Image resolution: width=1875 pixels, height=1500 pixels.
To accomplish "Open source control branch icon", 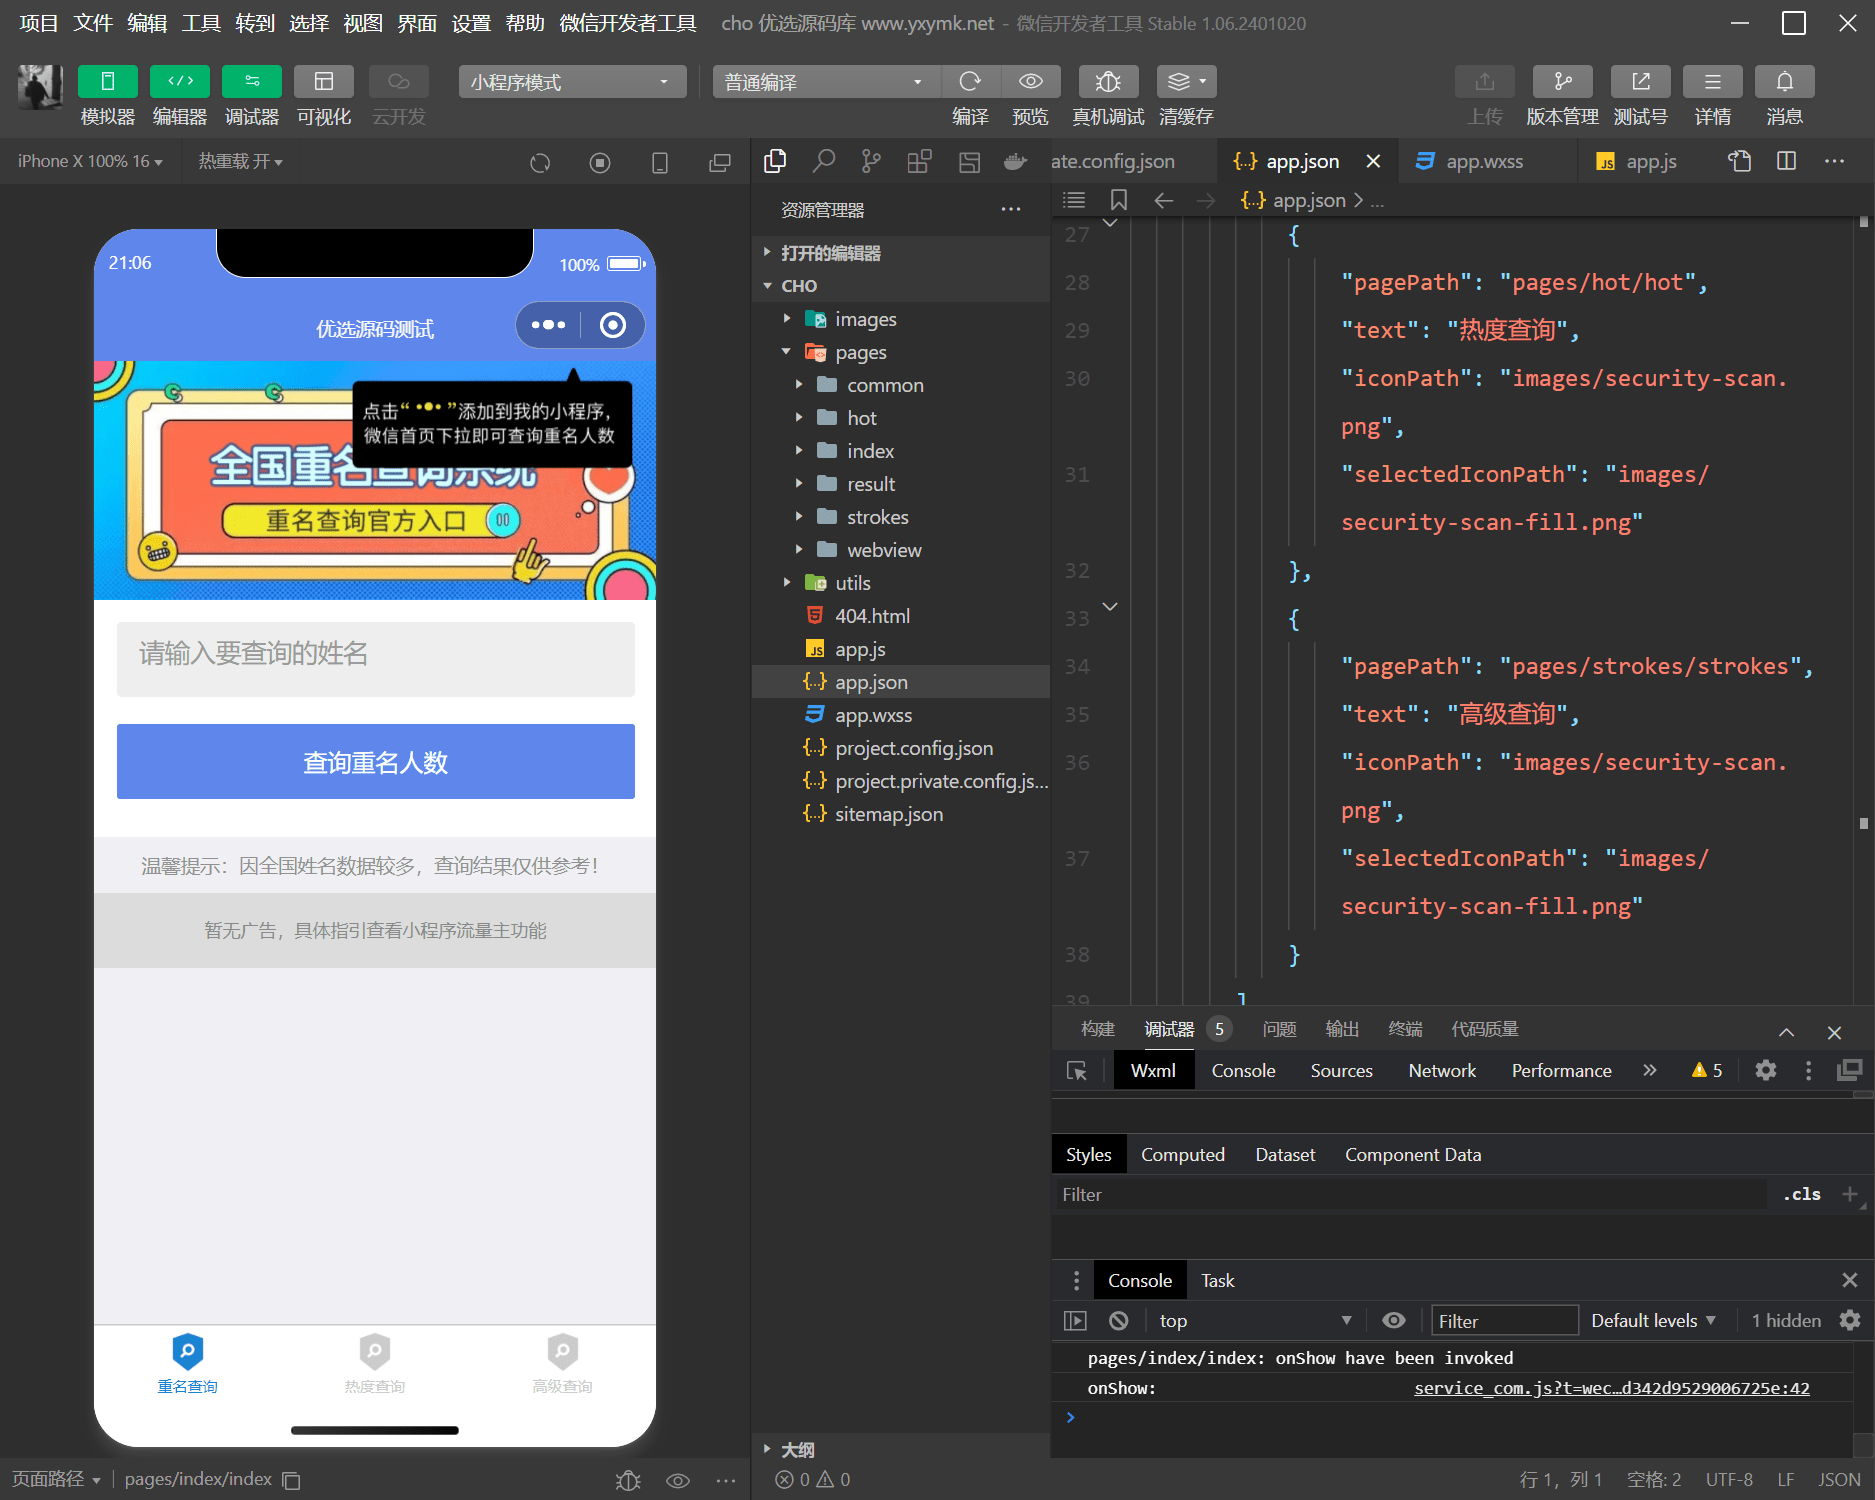I will pyautogui.click(x=871, y=161).
